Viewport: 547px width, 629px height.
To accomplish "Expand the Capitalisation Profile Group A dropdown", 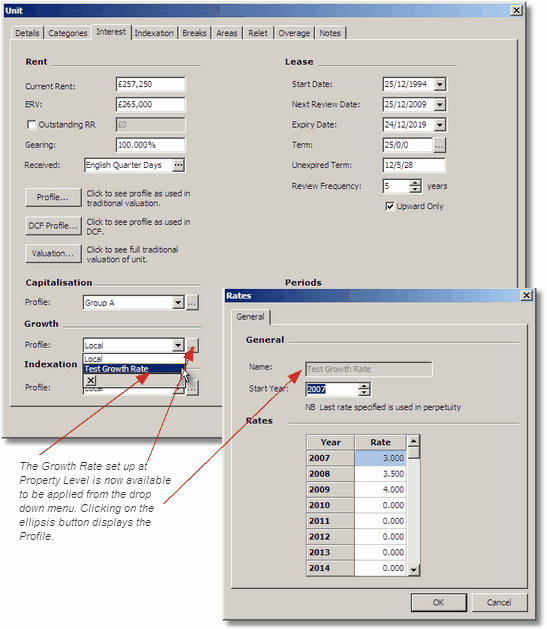I will [178, 302].
